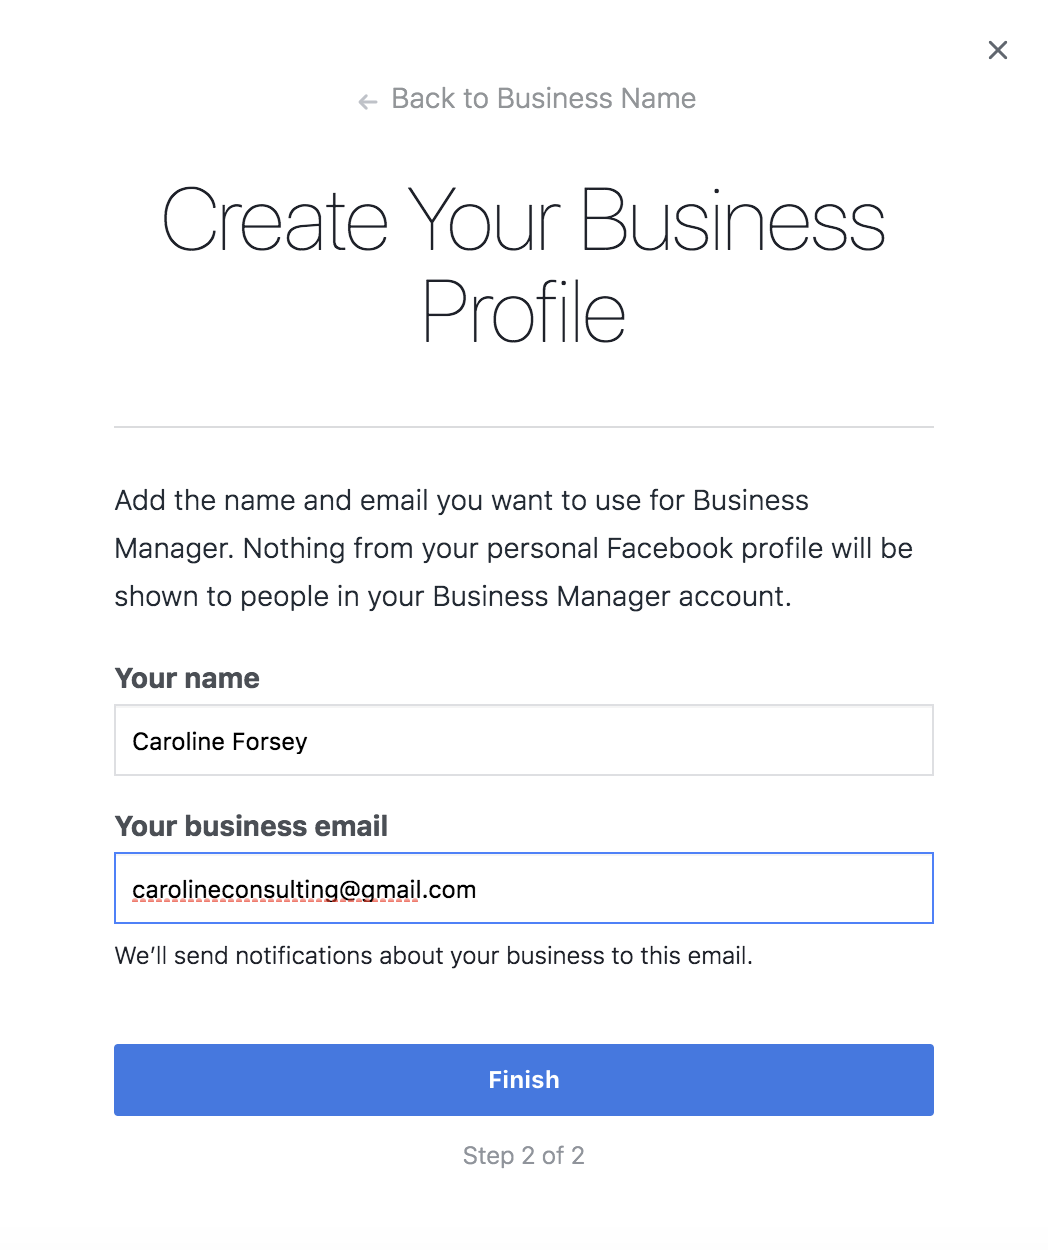
Task: Click the notifications helper text below the email field
Action: coord(433,956)
